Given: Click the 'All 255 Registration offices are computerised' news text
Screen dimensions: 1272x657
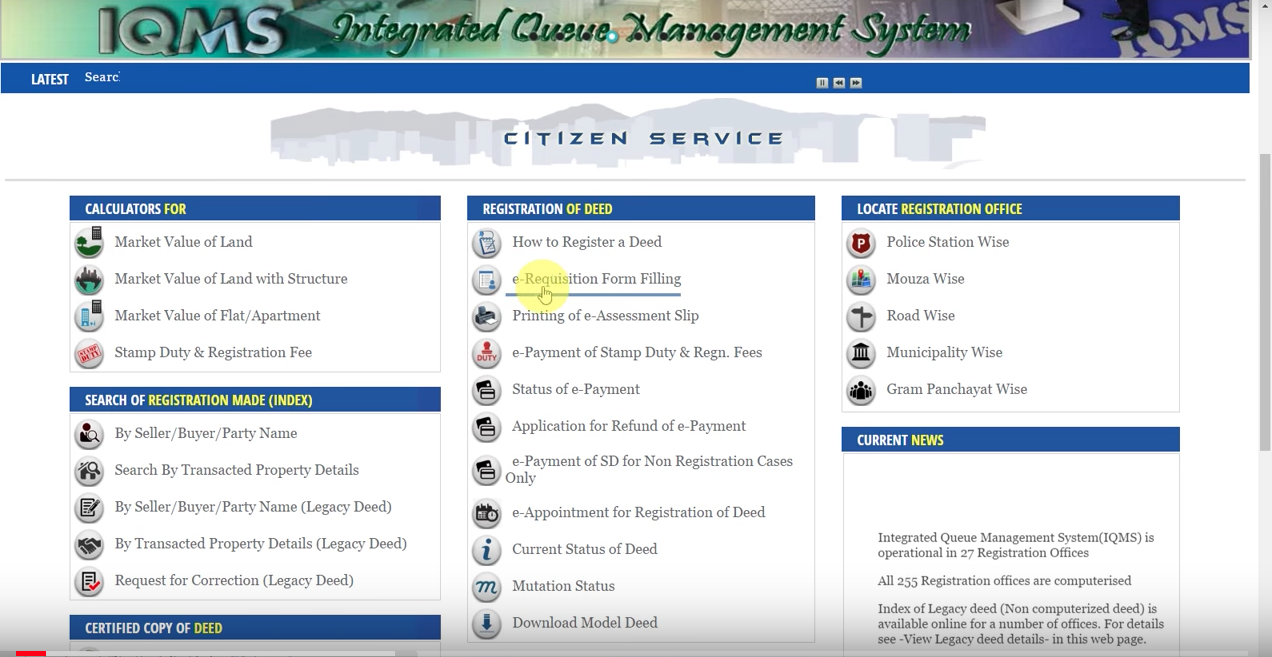Looking at the screenshot, I should pyautogui.click(x=1005, y=581).
